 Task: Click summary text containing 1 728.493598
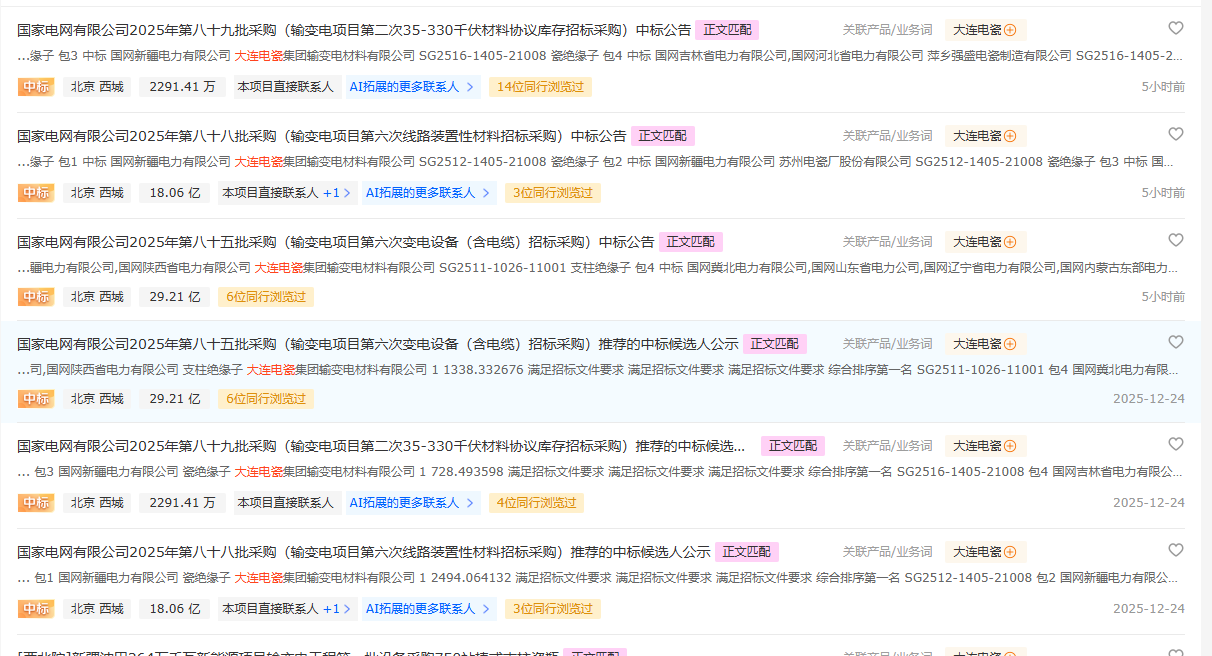tap(600, 472)
